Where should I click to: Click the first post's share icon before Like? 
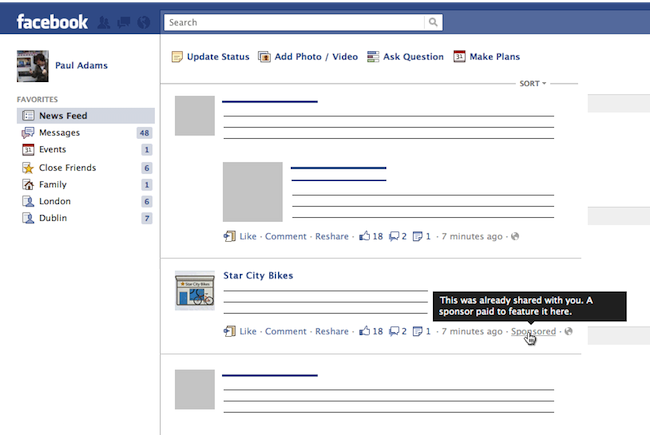point(230,236)
